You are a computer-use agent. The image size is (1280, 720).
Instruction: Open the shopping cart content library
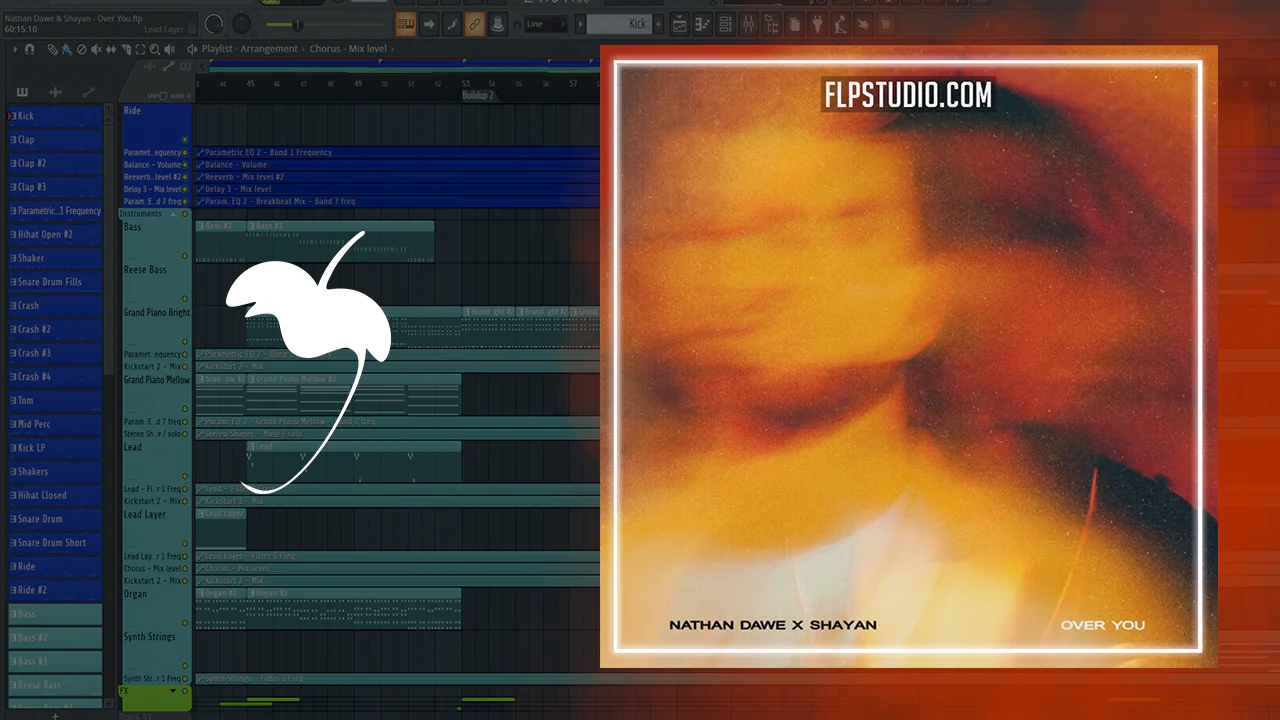(885, 24)
